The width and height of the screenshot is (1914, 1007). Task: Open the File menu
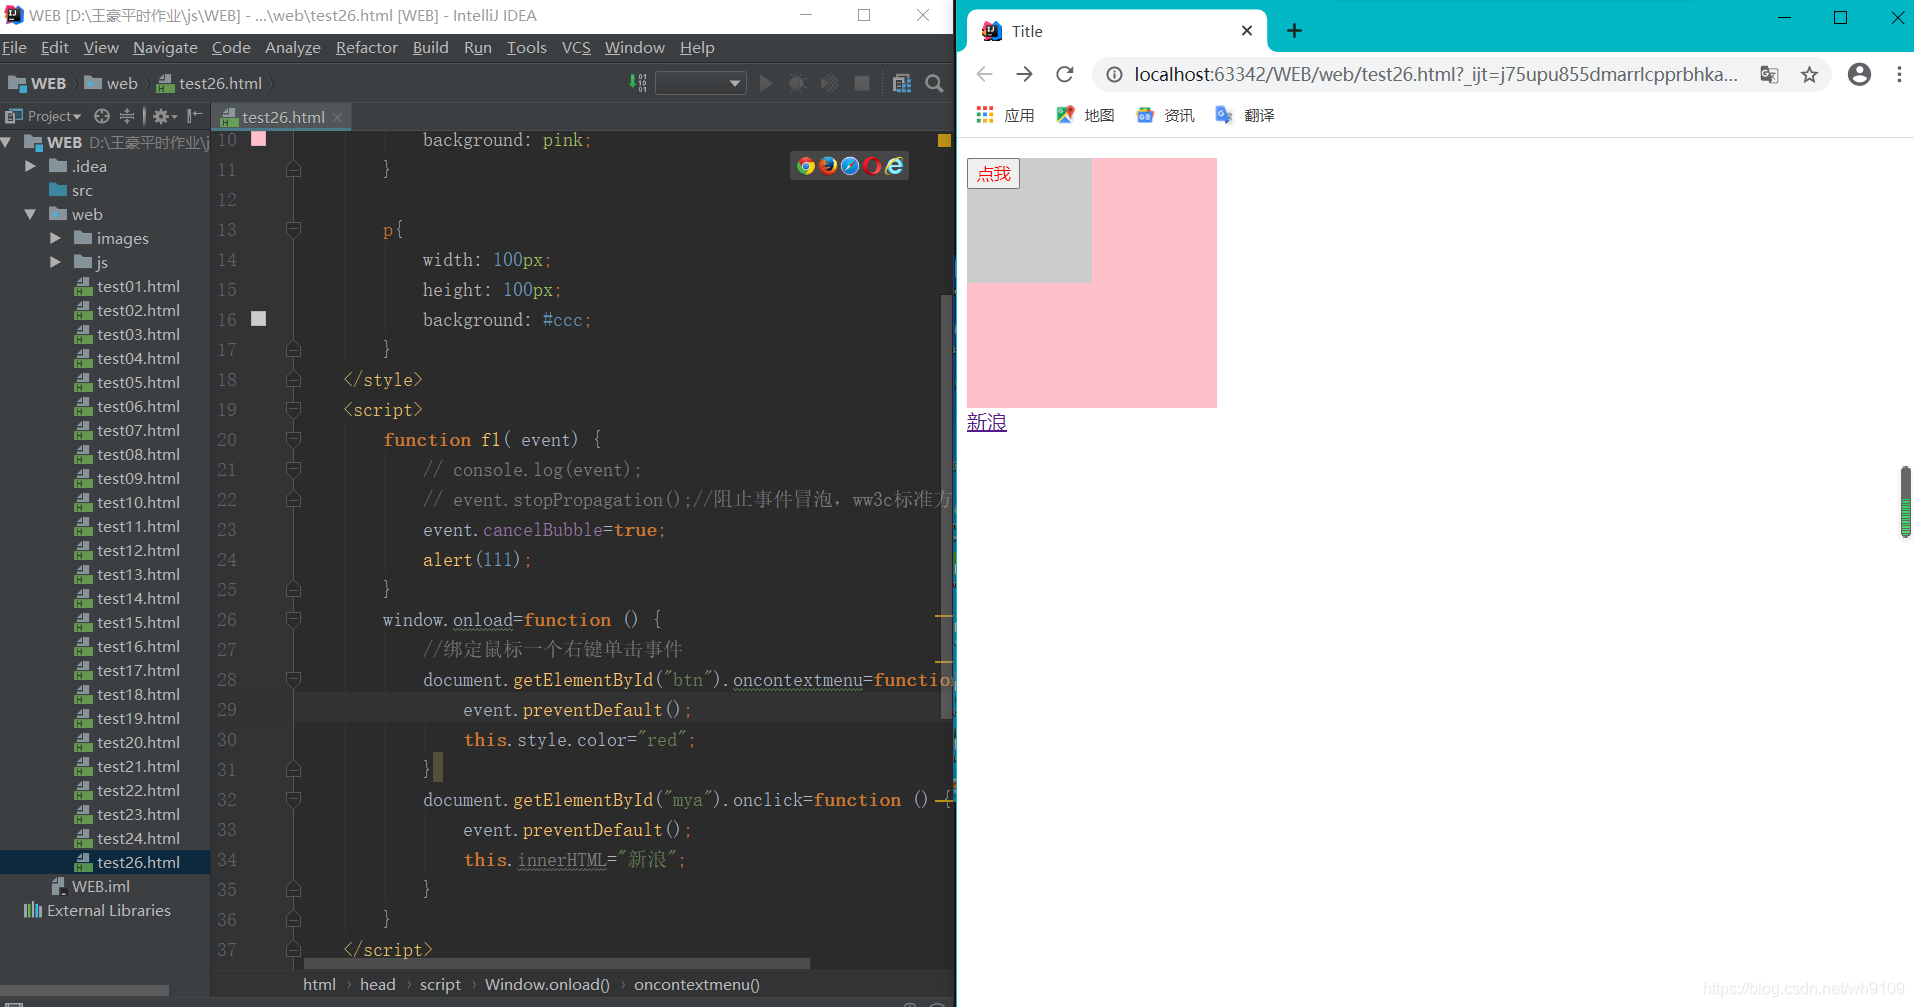[15, 47]
